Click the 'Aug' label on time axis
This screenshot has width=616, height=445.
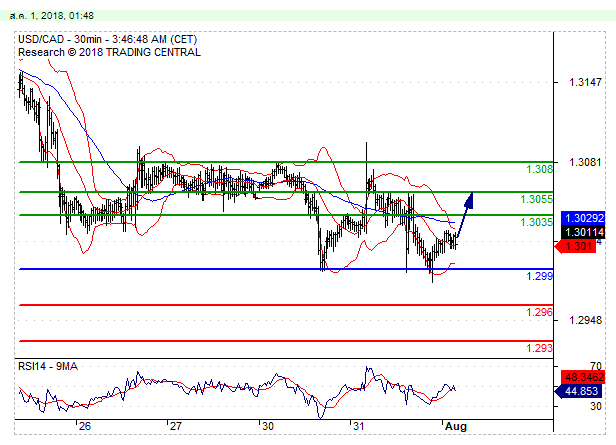click(456, 427)
